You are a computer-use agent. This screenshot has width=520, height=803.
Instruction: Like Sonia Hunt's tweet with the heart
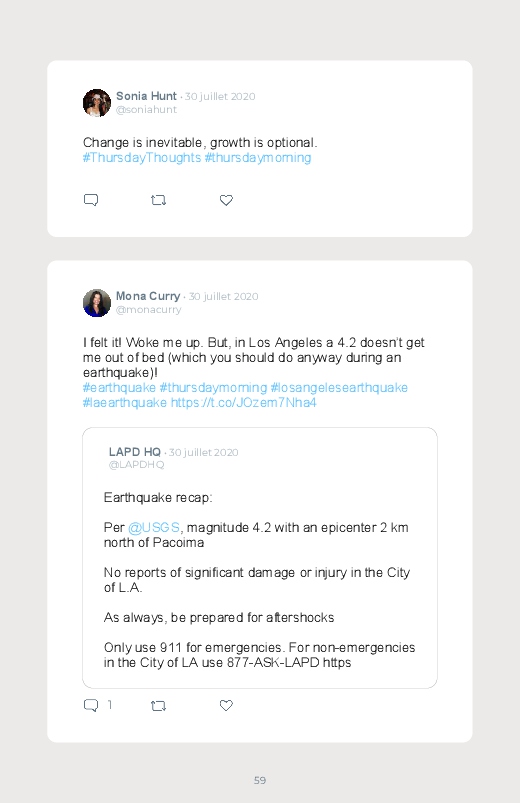[x=226, y=200]
